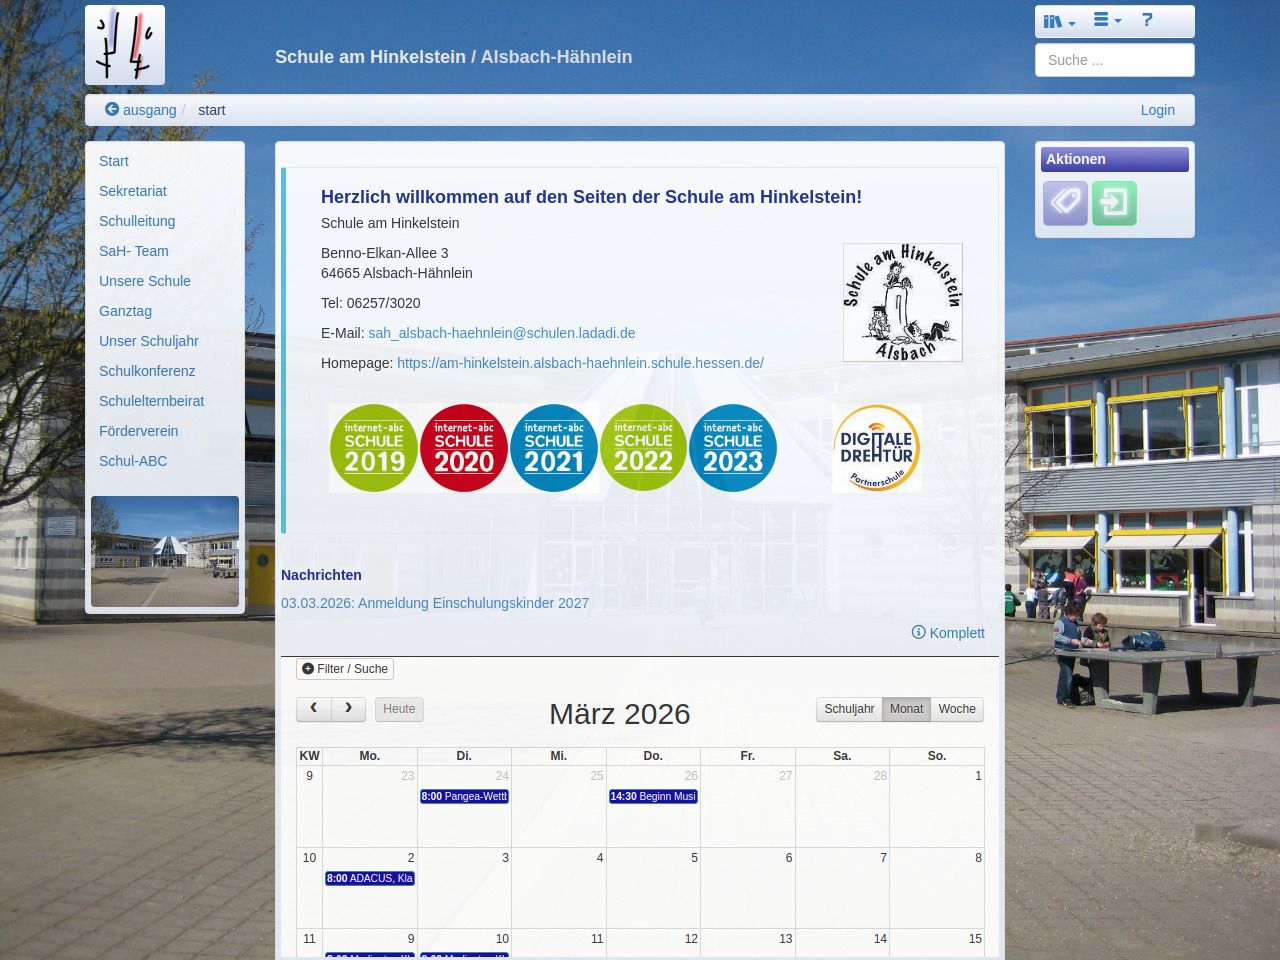Click the ausgang back arrow icon
Screen dimensions: 1280x960
[112, 110]
